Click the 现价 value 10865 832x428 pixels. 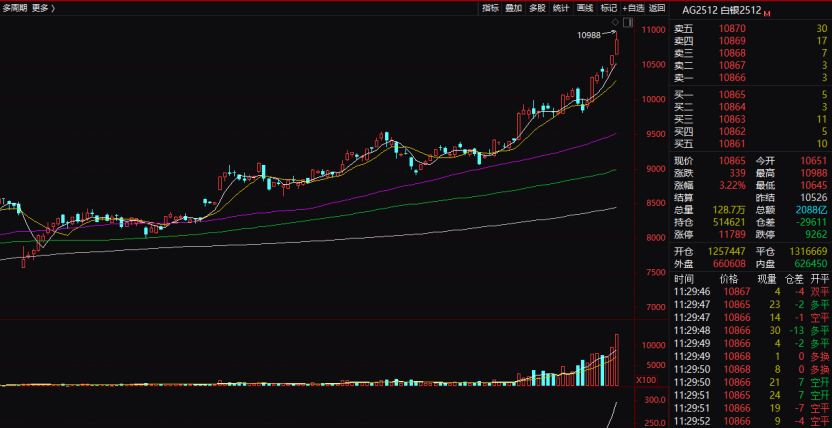(732, 161)
